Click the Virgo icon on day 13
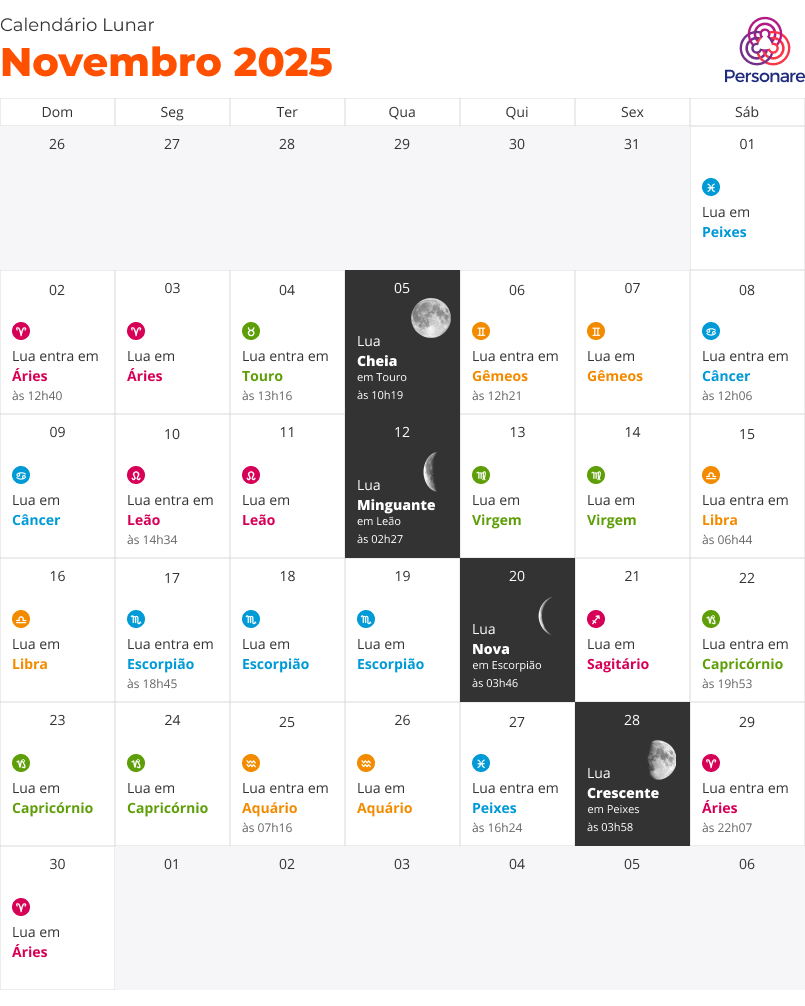The height and width of the screenshot is (1006, 805). (481, 475)
